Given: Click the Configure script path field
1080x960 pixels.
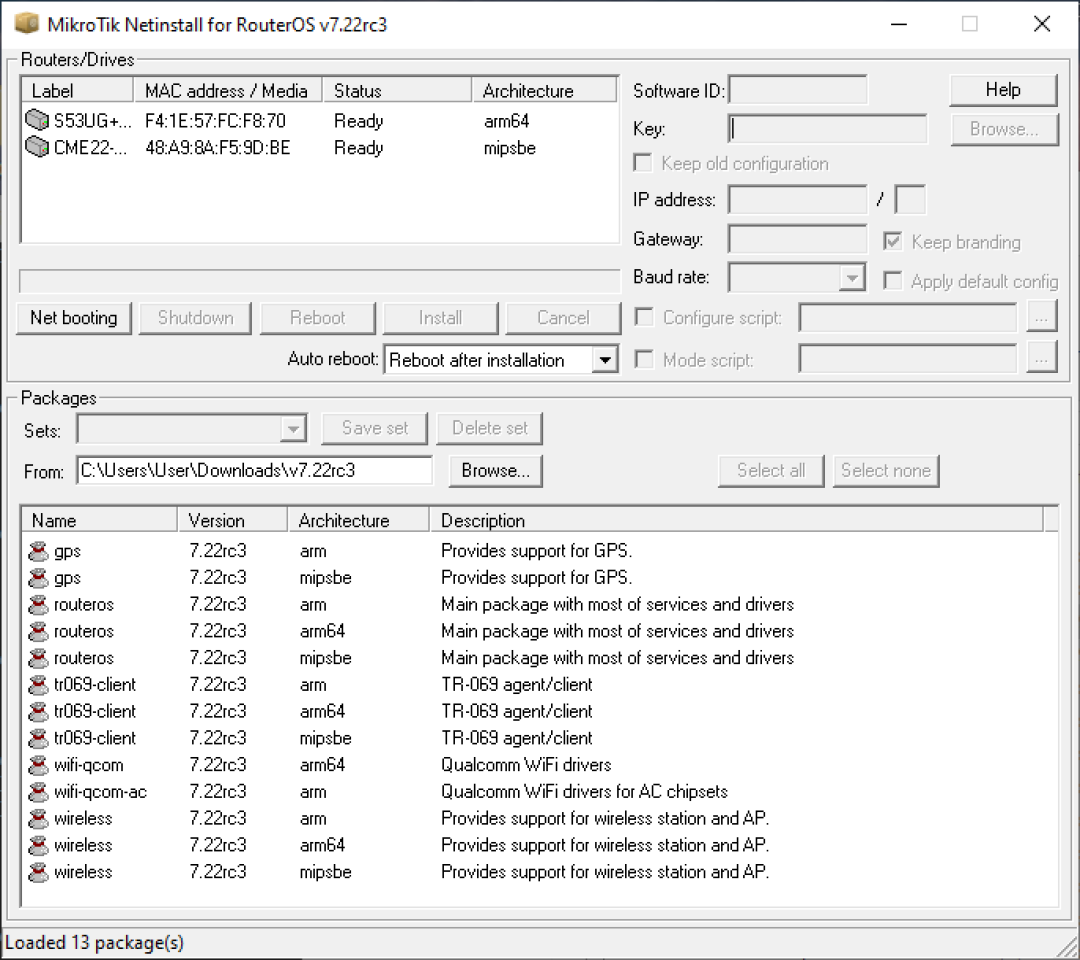Looking at the screenshot, I should [908, 317].
